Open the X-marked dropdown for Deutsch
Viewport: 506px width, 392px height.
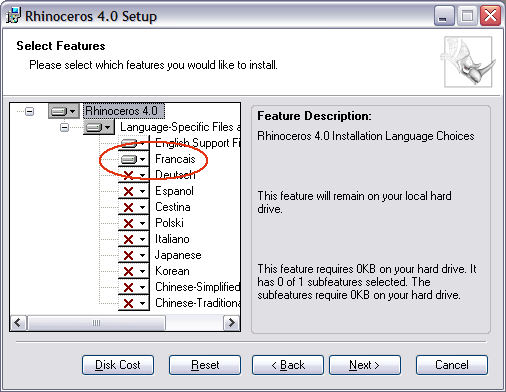[134, 175]
